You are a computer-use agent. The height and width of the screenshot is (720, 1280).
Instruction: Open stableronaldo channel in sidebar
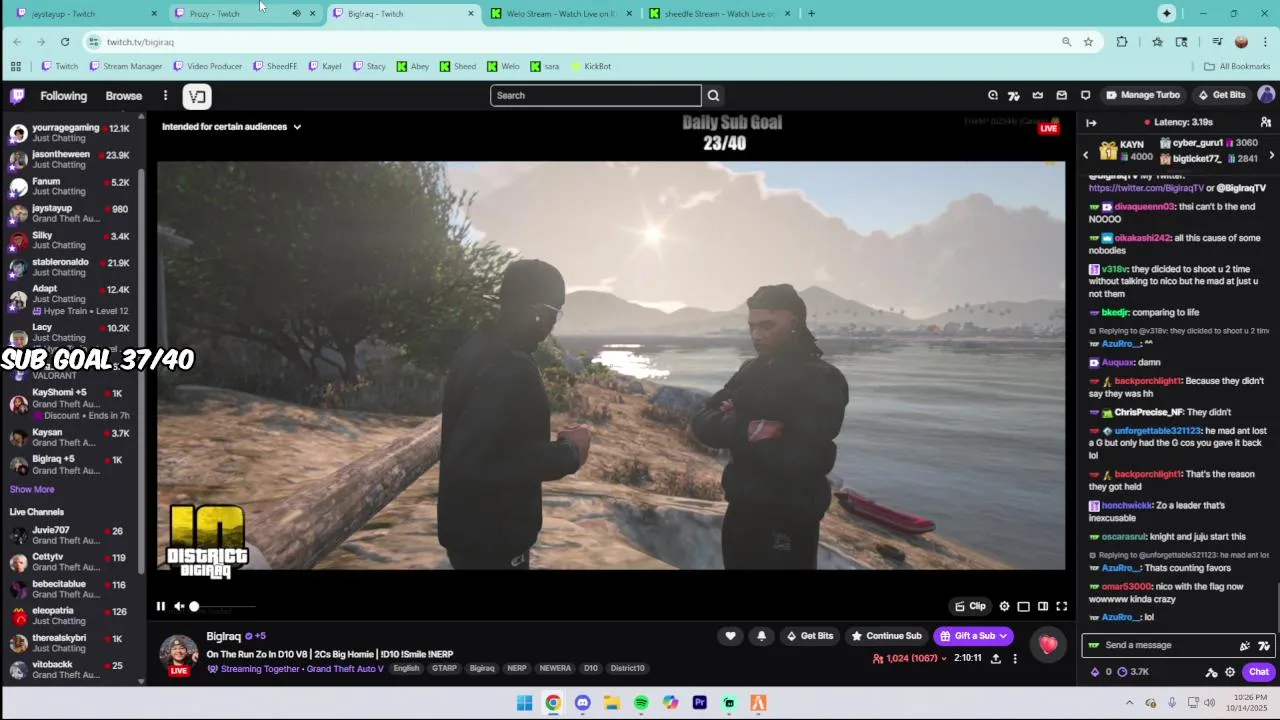coord(70,267)
